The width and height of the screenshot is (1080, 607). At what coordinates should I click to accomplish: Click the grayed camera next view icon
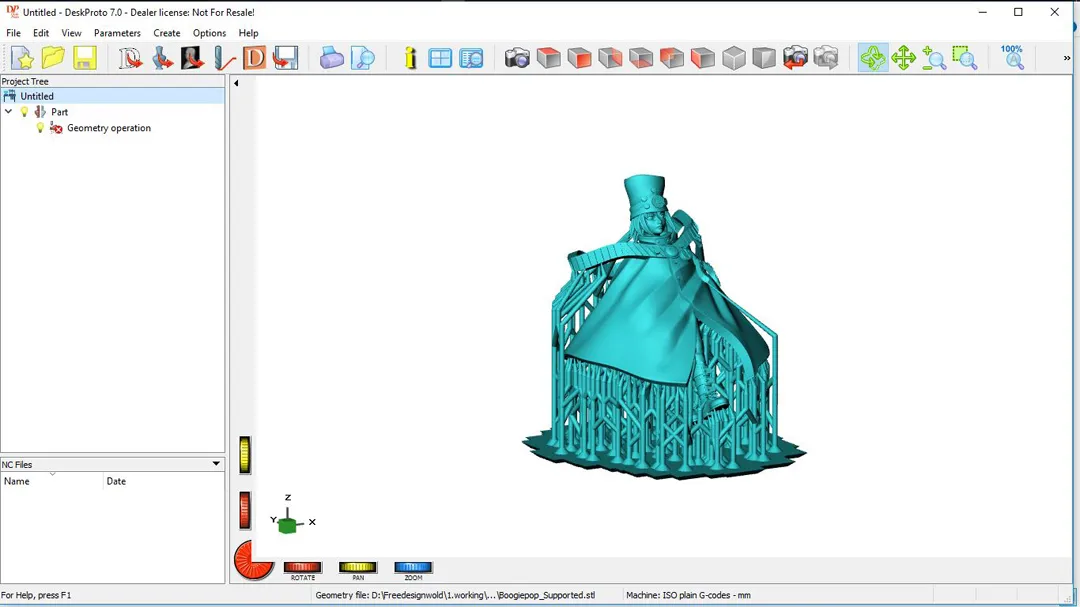(x=826, y=58)
